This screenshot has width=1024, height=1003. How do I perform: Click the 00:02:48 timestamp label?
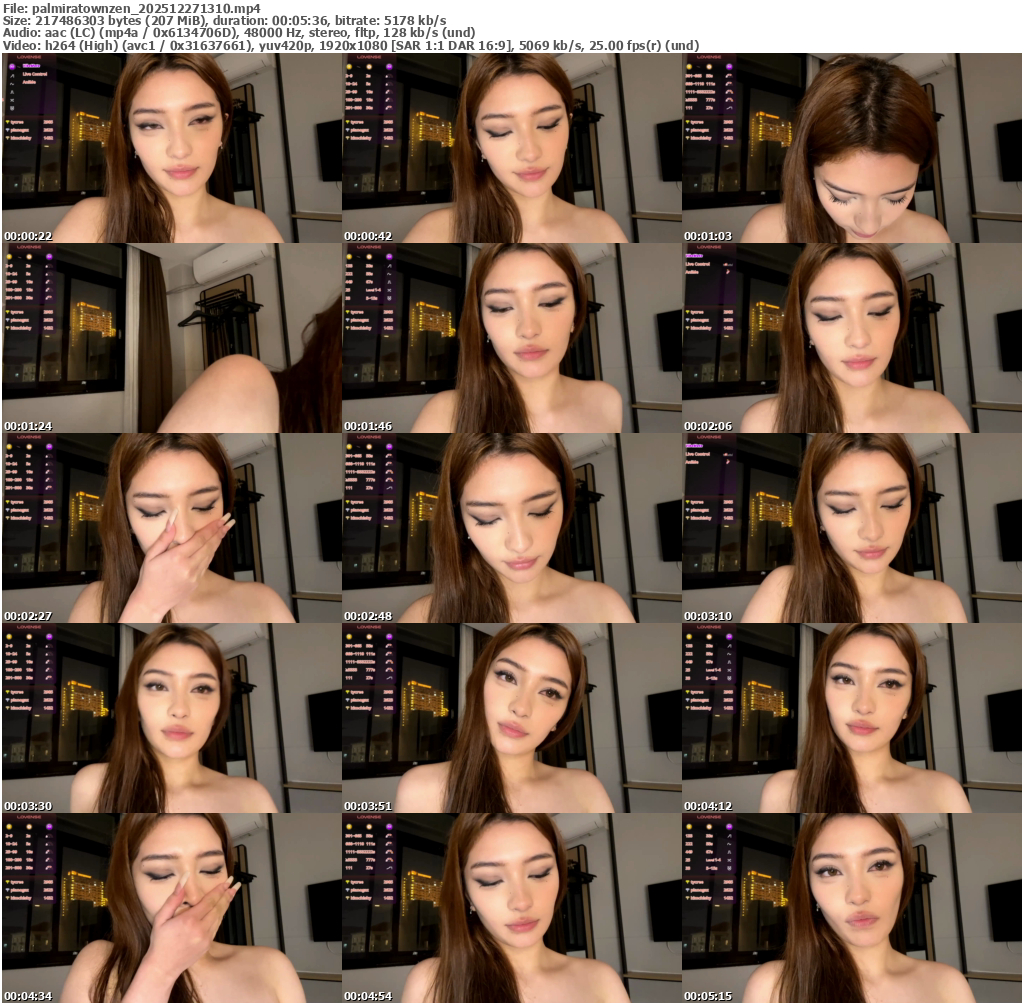pyautogui.click(x=368, y=616)
